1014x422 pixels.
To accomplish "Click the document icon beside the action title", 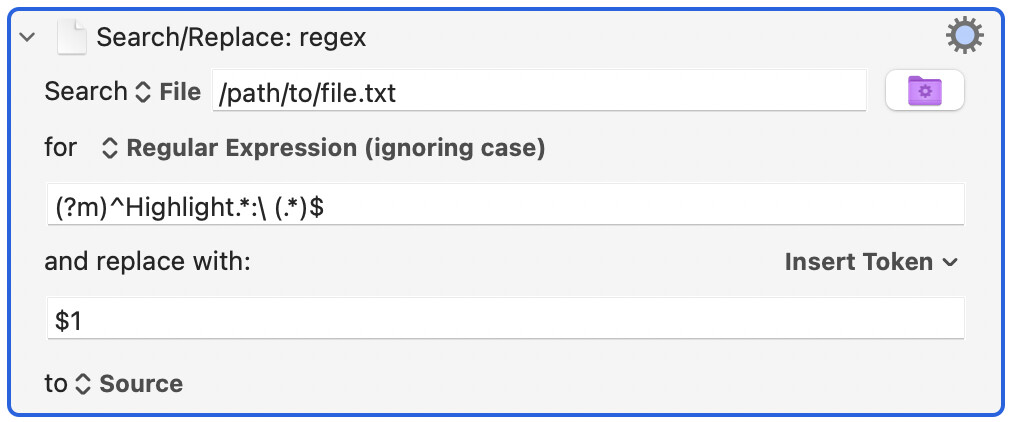I will coord(72,37).
